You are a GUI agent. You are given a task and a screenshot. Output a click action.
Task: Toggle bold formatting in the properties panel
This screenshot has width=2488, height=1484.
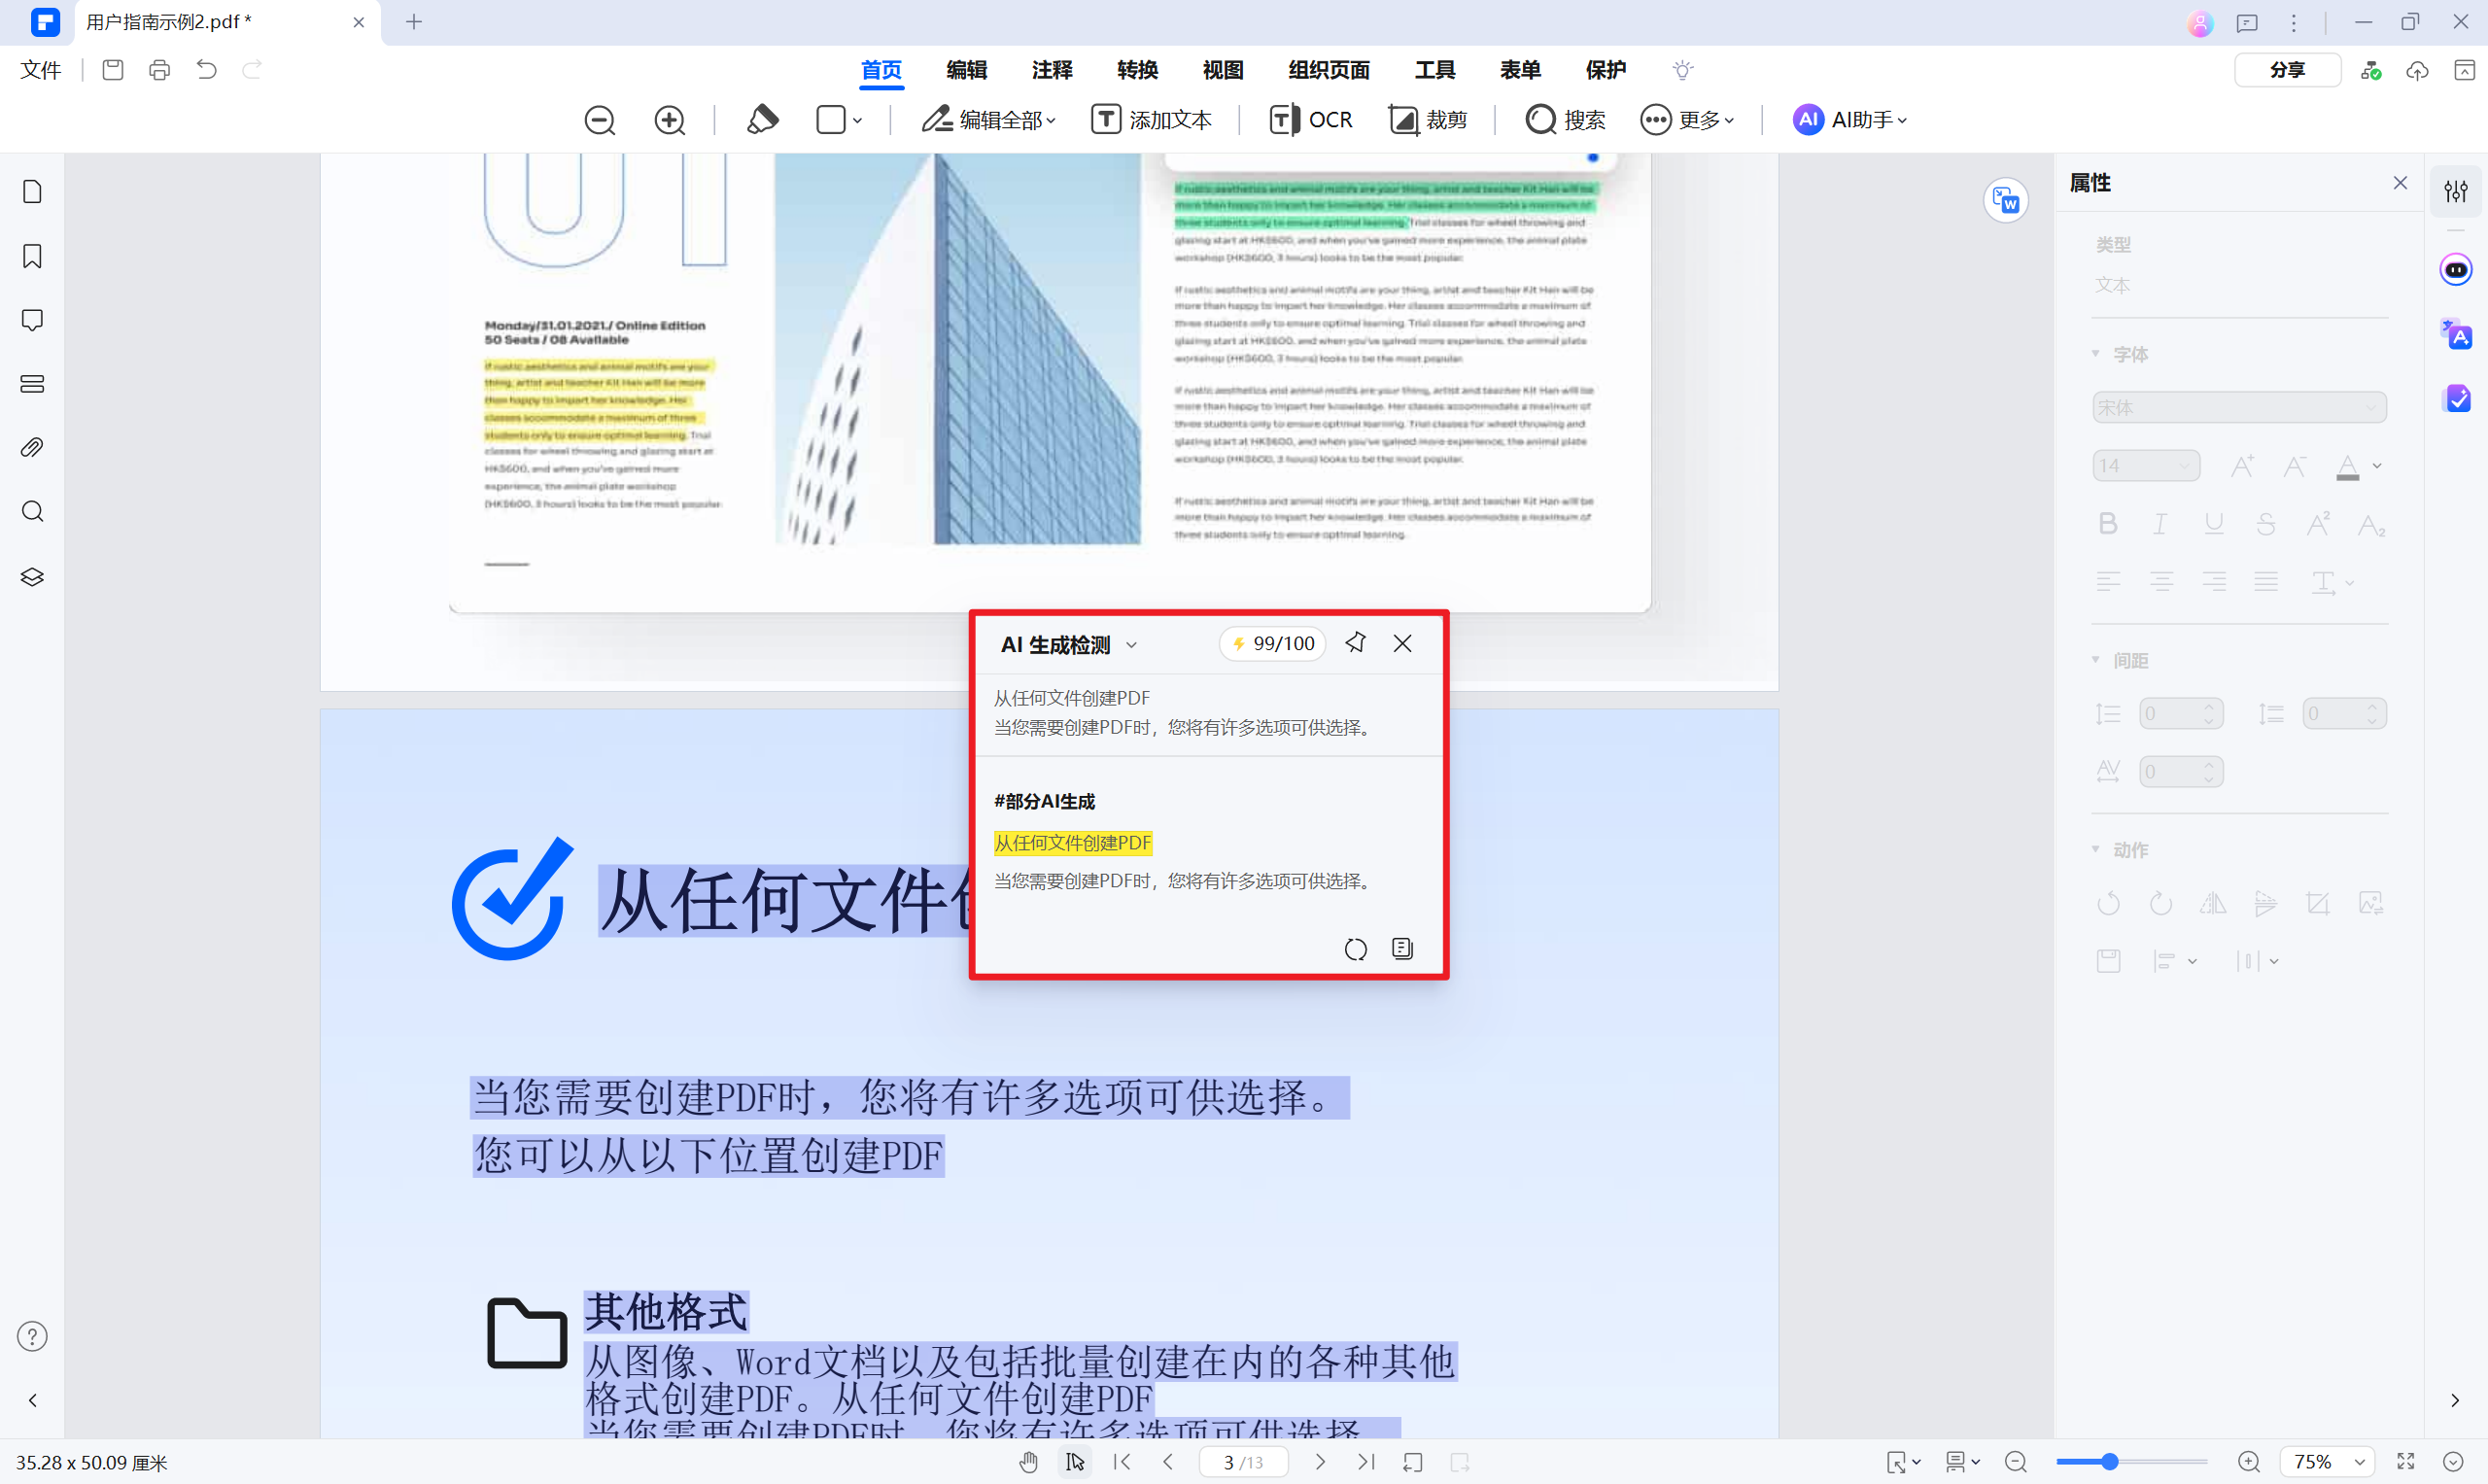2108,523
